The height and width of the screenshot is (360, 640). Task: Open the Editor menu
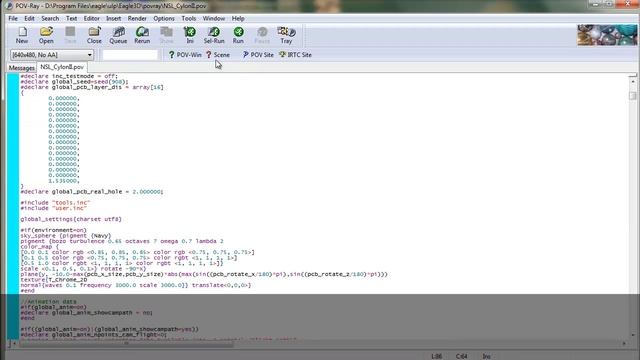pyautogui.click(x=91, y=18)
